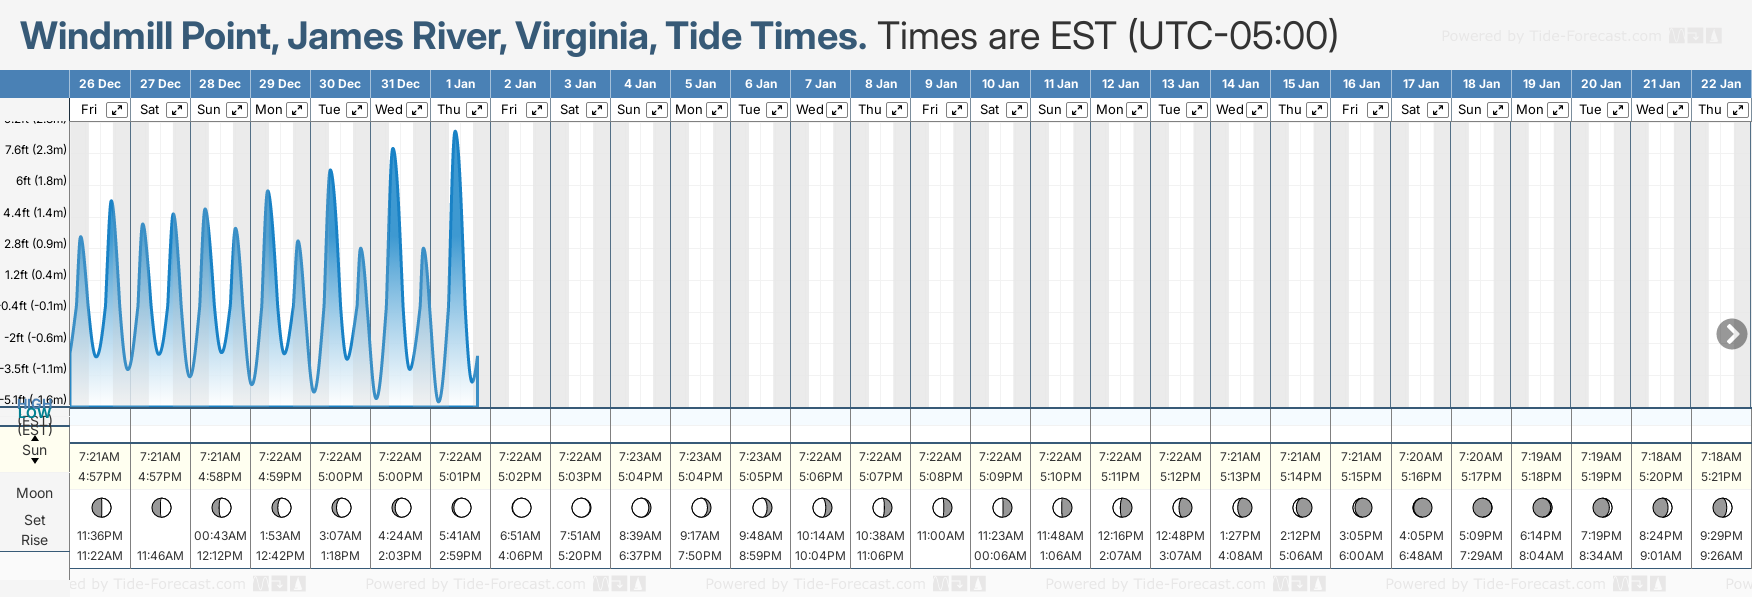
Task: Expand the Thu 22 Jan day
Action: 1738,110
